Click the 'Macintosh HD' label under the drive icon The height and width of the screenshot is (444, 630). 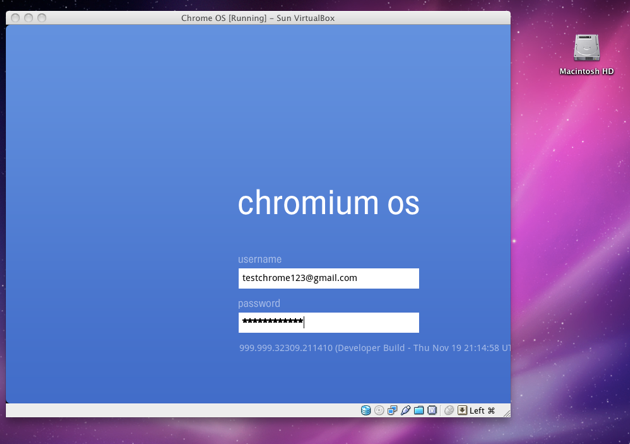click(x=587, y=72)
